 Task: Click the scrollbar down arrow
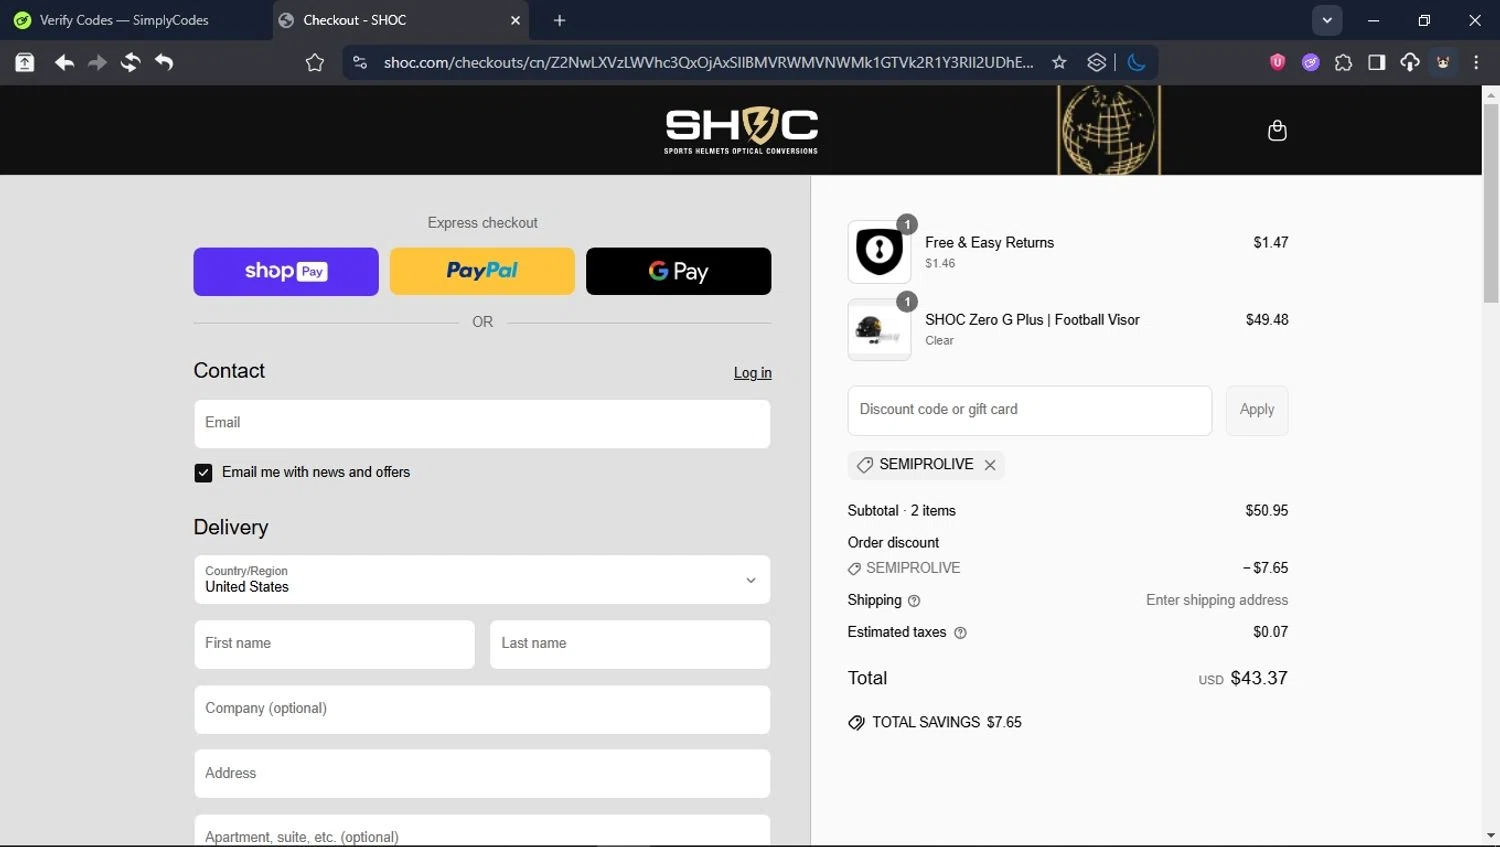1491,836
